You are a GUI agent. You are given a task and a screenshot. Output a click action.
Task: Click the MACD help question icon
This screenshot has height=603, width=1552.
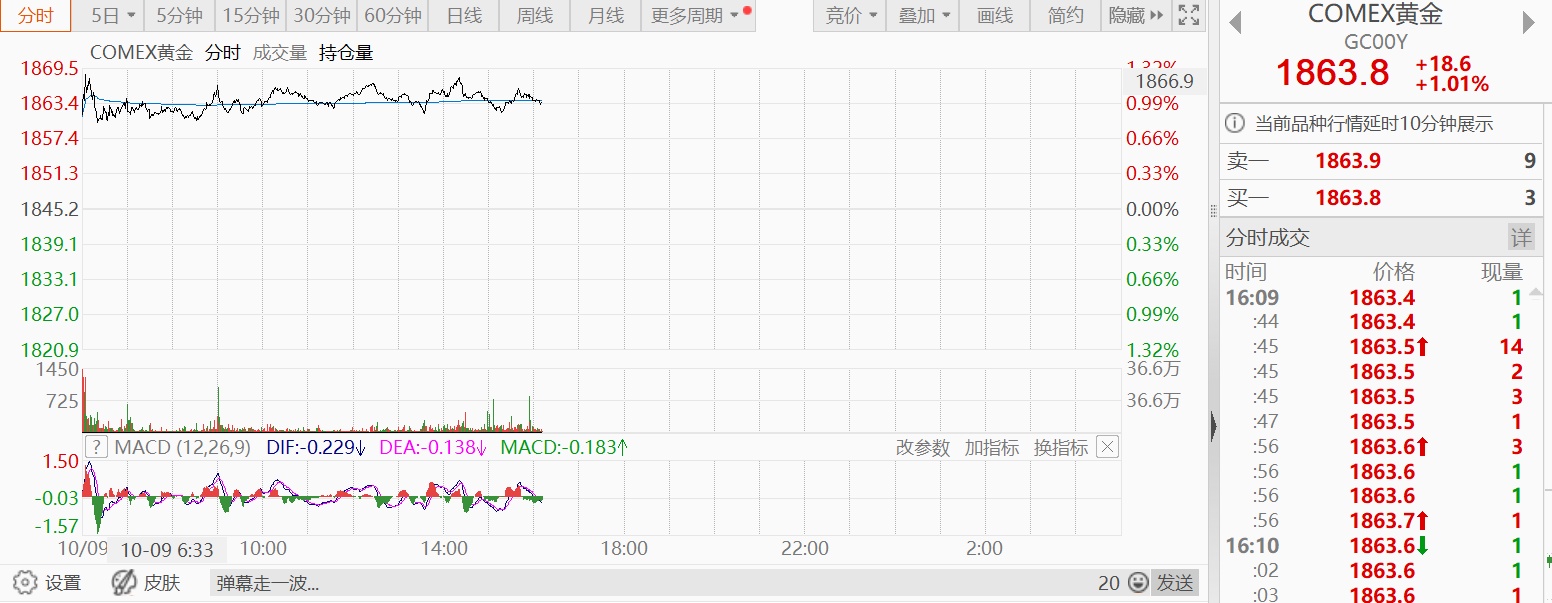click(x=96, y=447)
